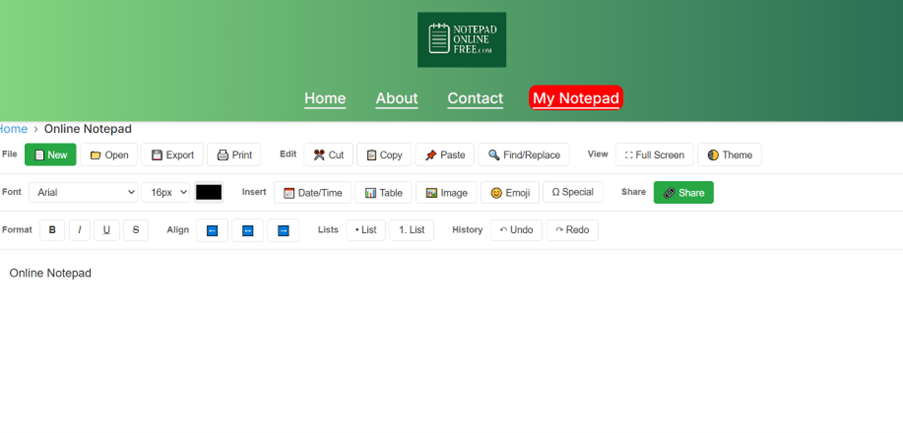Open the My Notepad tab
This screenshot has width=903, height=433.
(x=575, y=98)
